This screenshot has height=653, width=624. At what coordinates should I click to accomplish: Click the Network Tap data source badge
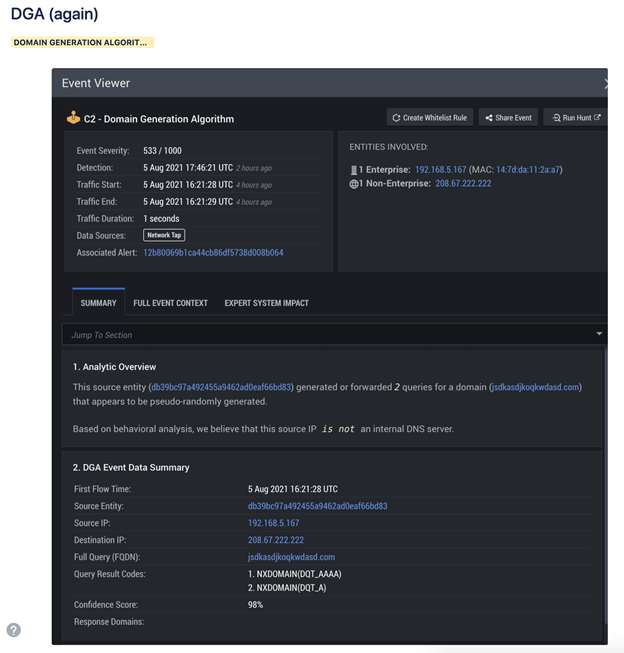point(164,235)
